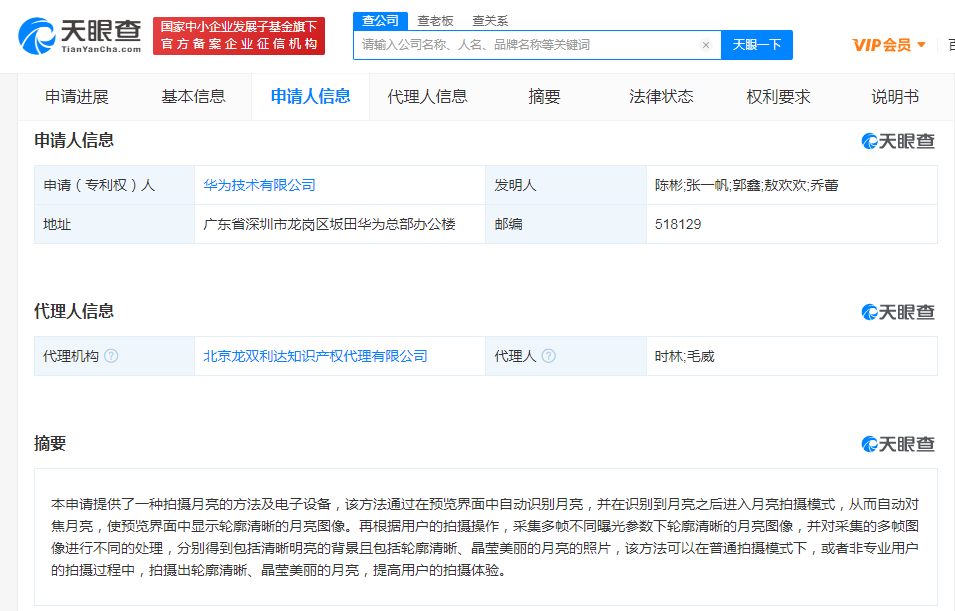Open the 法律状态 tab
The height and width of the screenshot is (611, 955).
point(661,97)
